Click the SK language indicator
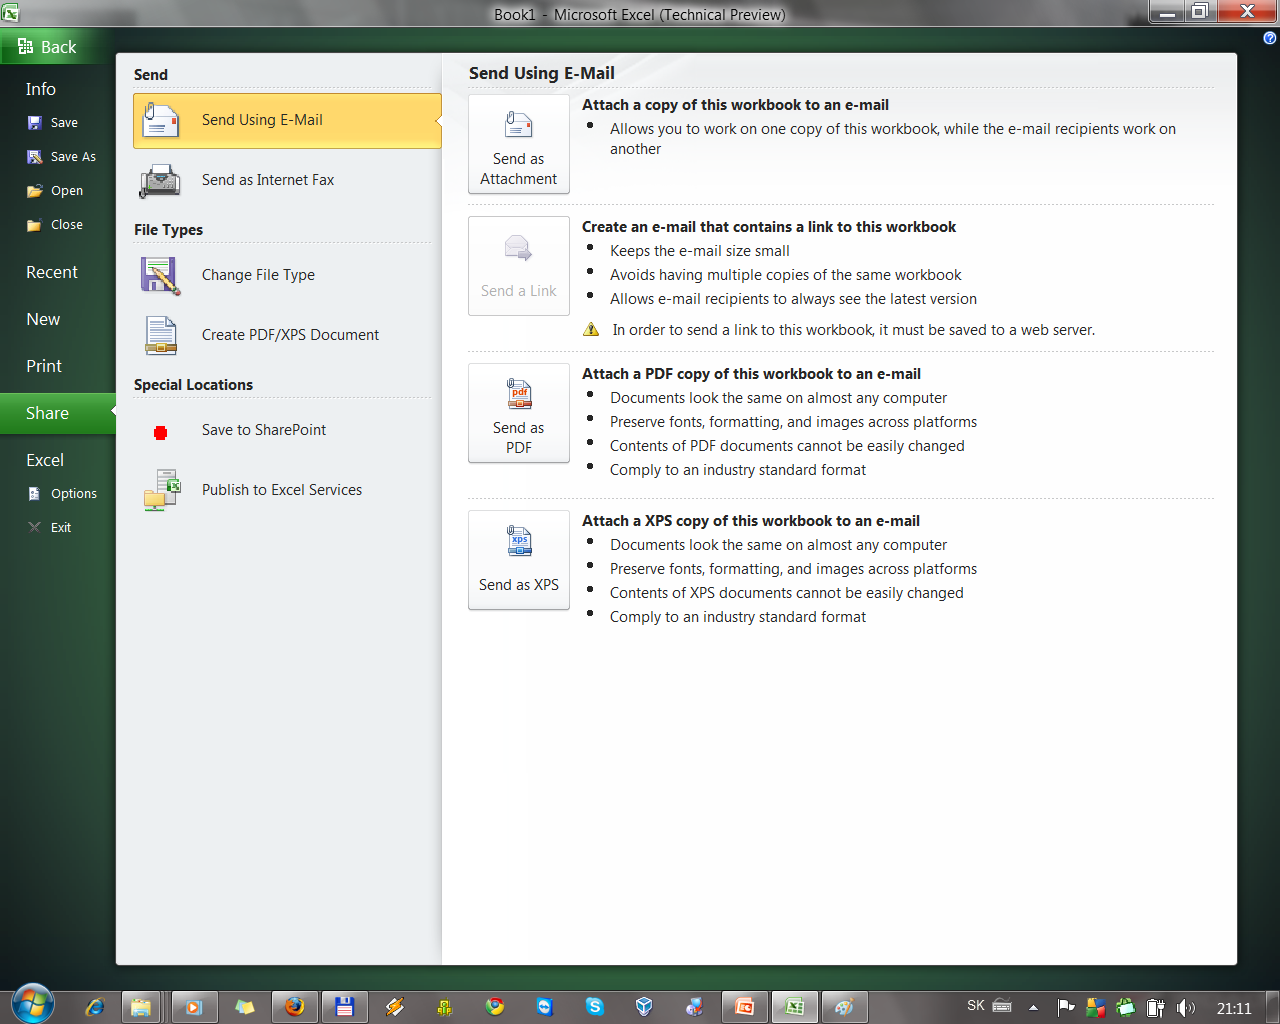This screenshot has width=1280, height=1024. tap(976, 1006)
